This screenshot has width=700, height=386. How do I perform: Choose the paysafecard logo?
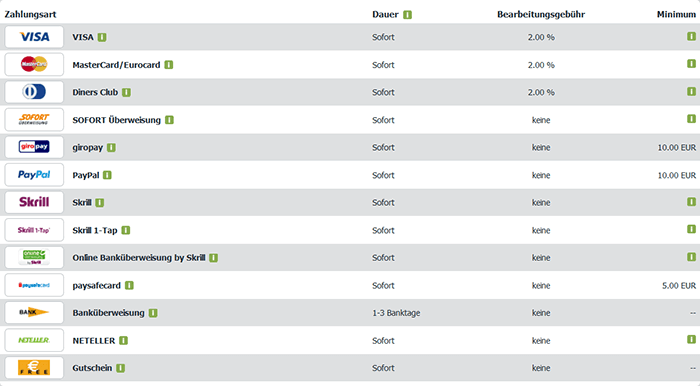click(34, 285)
